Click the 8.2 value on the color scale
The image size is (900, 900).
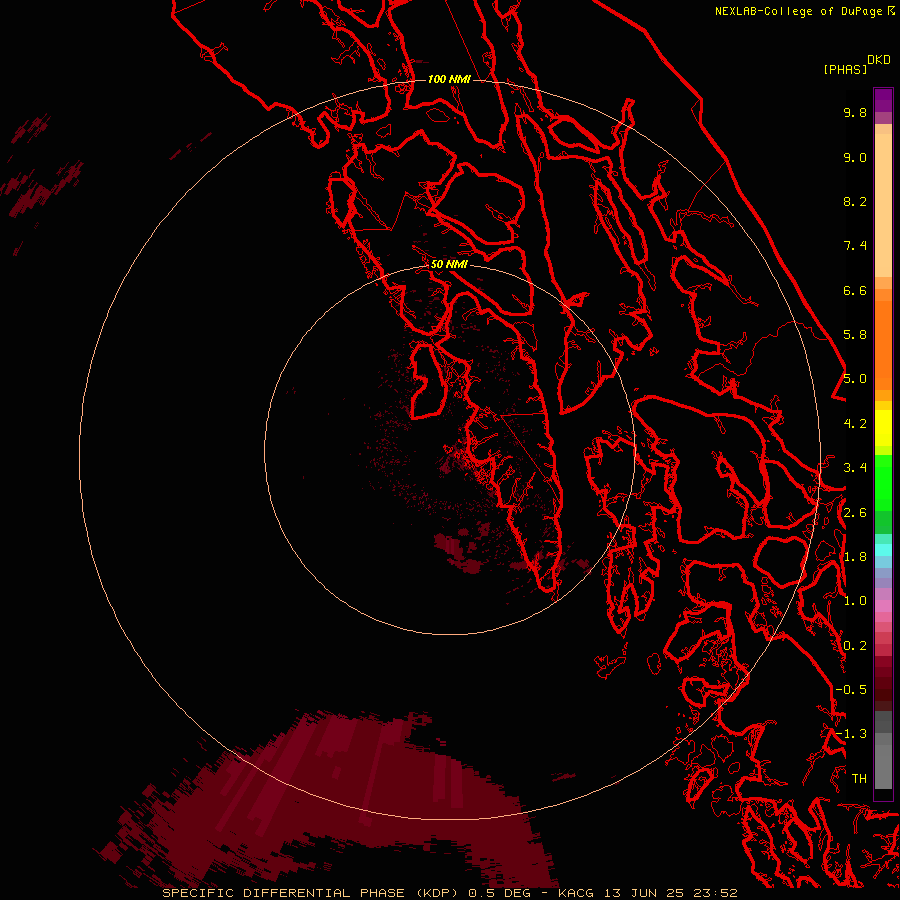click(x=855, y=201)
